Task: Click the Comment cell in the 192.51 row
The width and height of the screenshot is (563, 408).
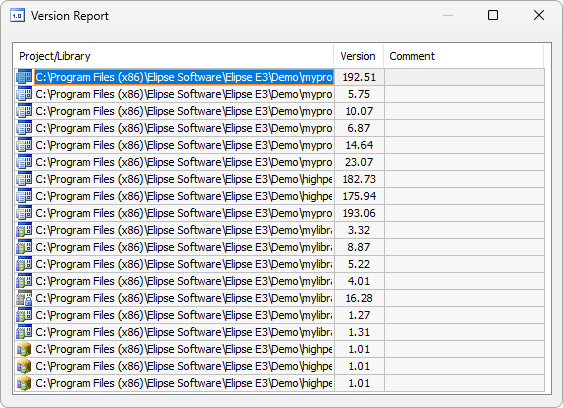Action: pos(464,77)
